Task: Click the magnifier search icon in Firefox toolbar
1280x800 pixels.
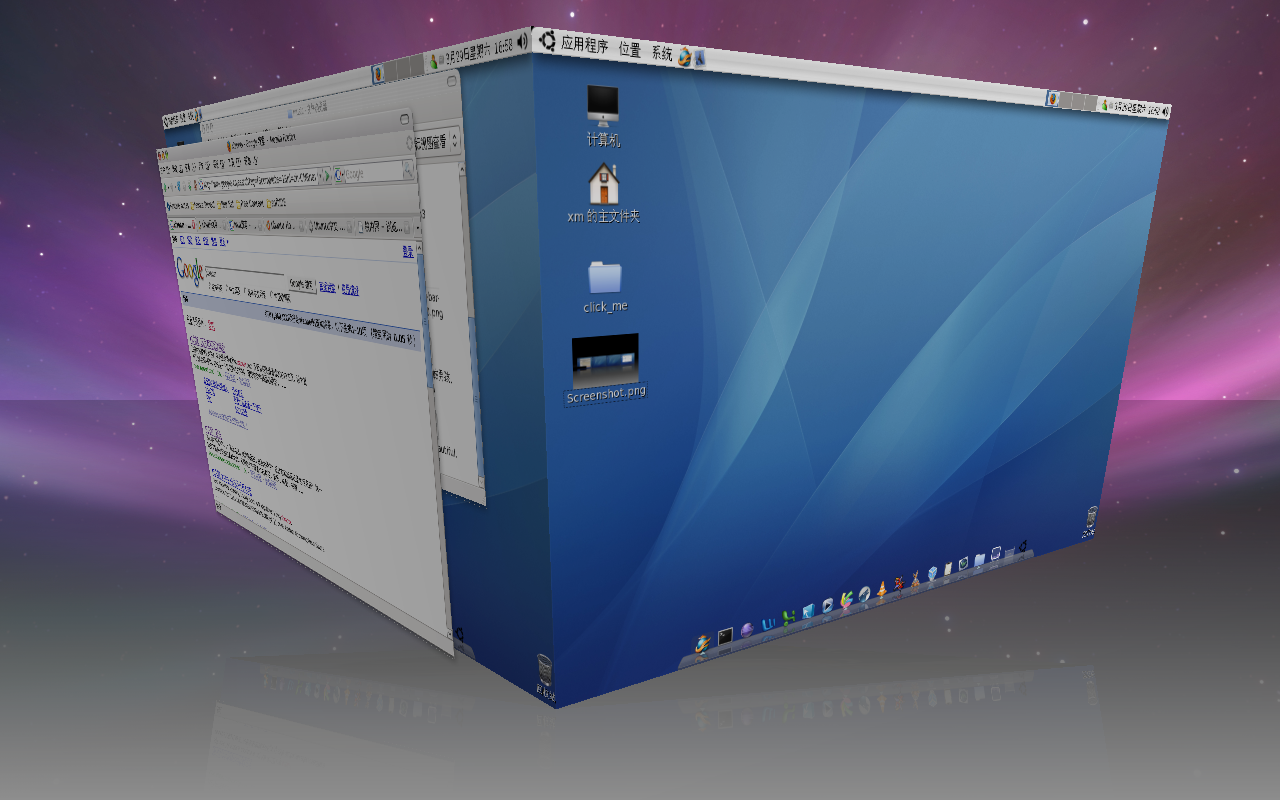Action: click(x=408, y=171)
